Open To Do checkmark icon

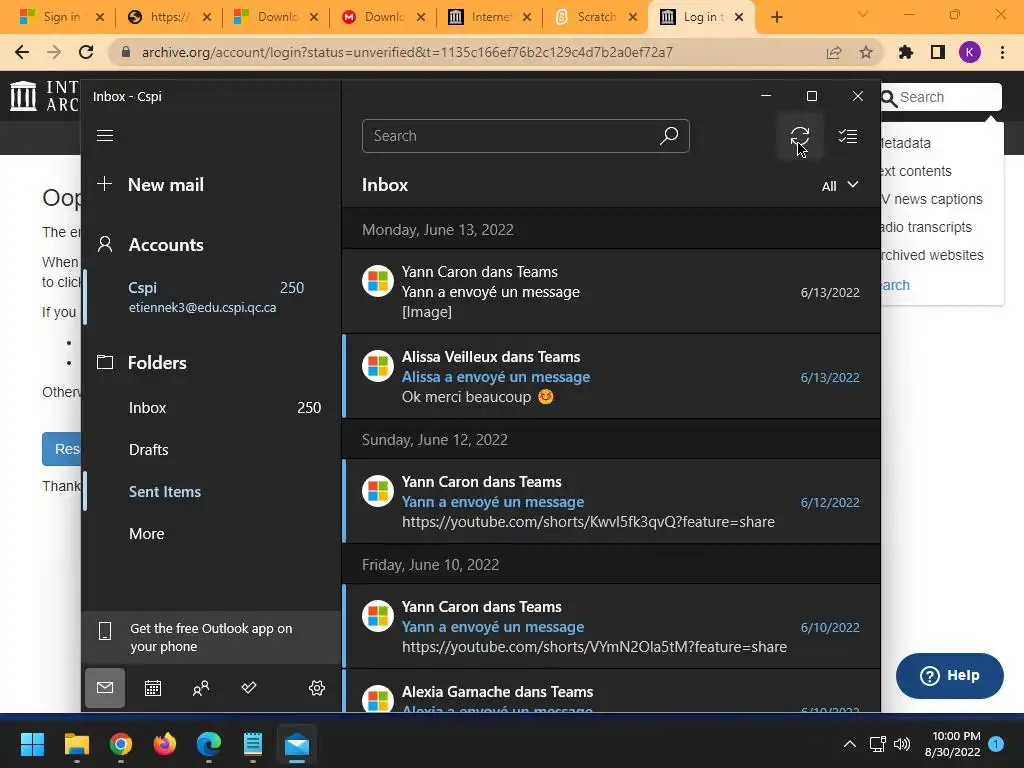coord(249,688)
